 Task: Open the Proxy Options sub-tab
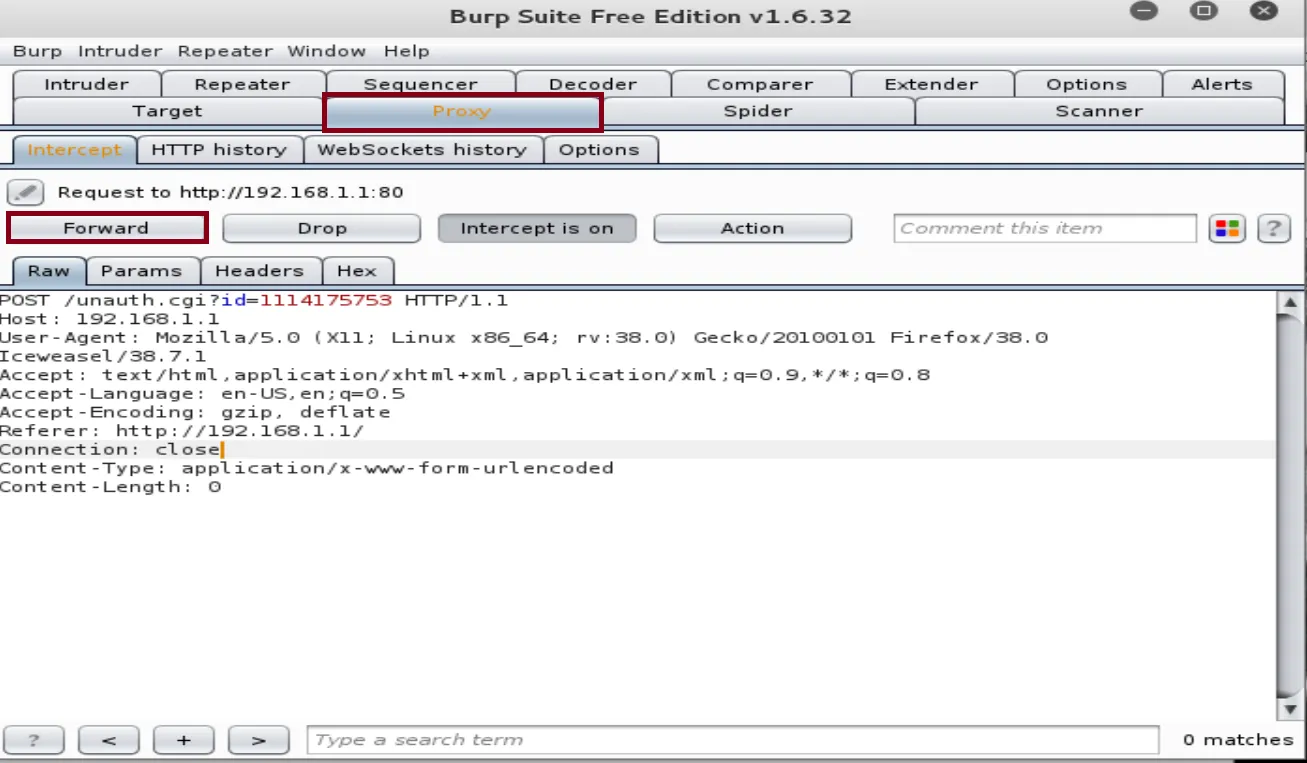click(x=599, y=150)
